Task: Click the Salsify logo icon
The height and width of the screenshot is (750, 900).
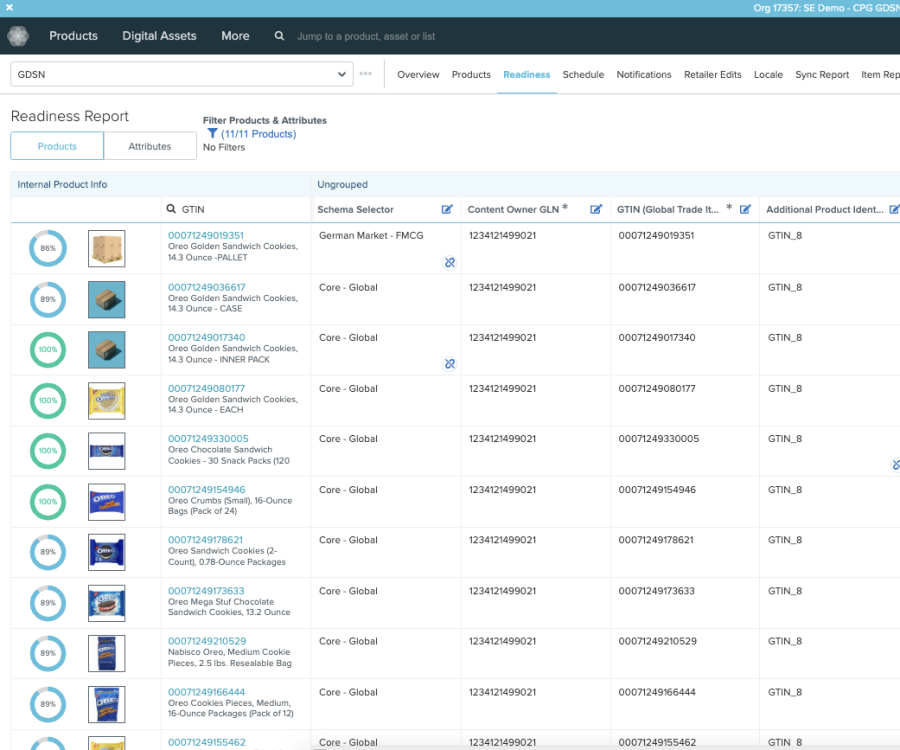Action: [x=18, y=36]
